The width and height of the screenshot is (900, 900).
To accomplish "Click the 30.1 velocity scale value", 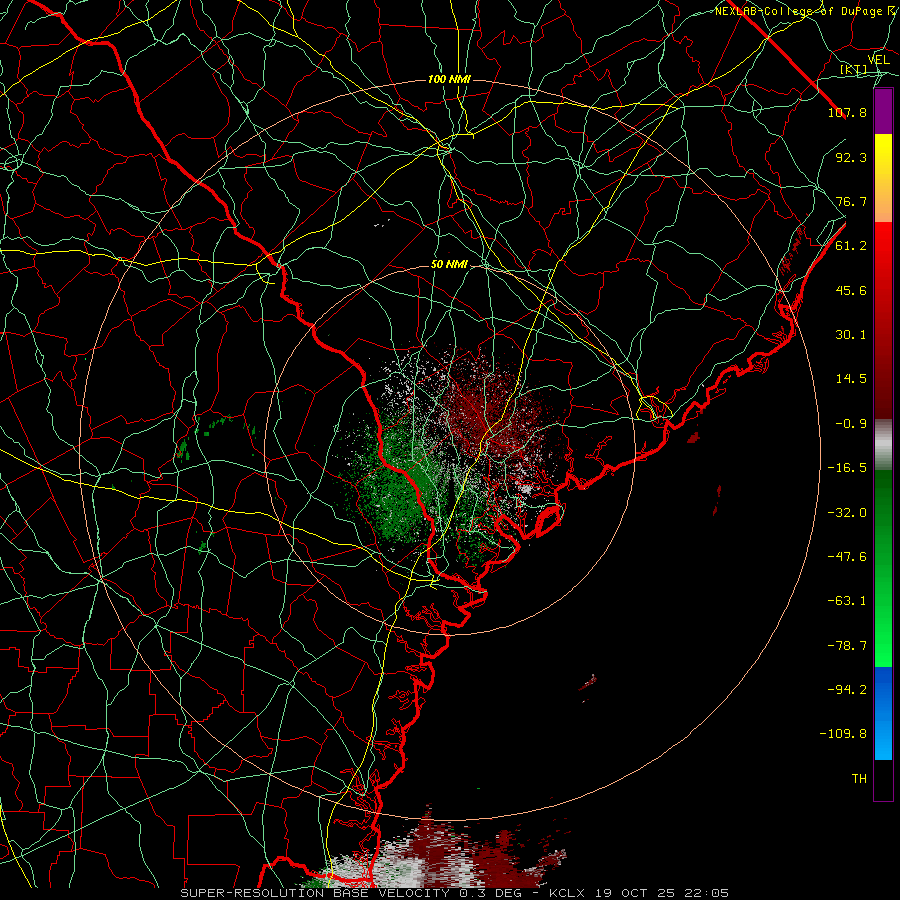I will tap(851, 335).
